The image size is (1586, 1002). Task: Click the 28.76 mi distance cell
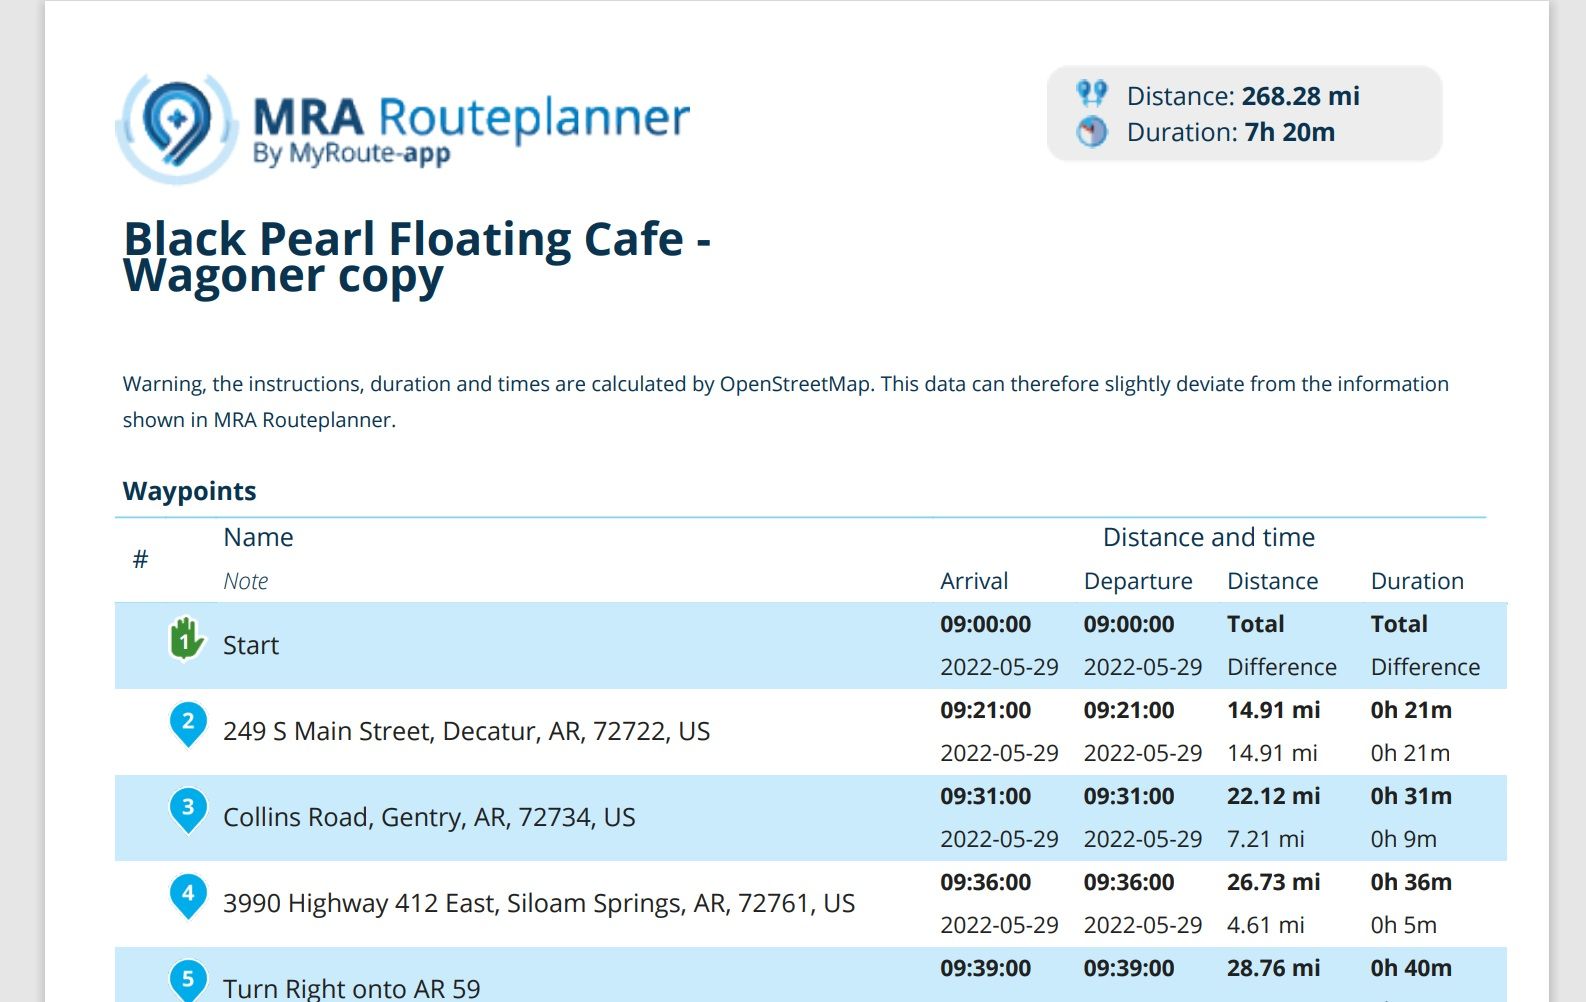tap(1274, 968)
